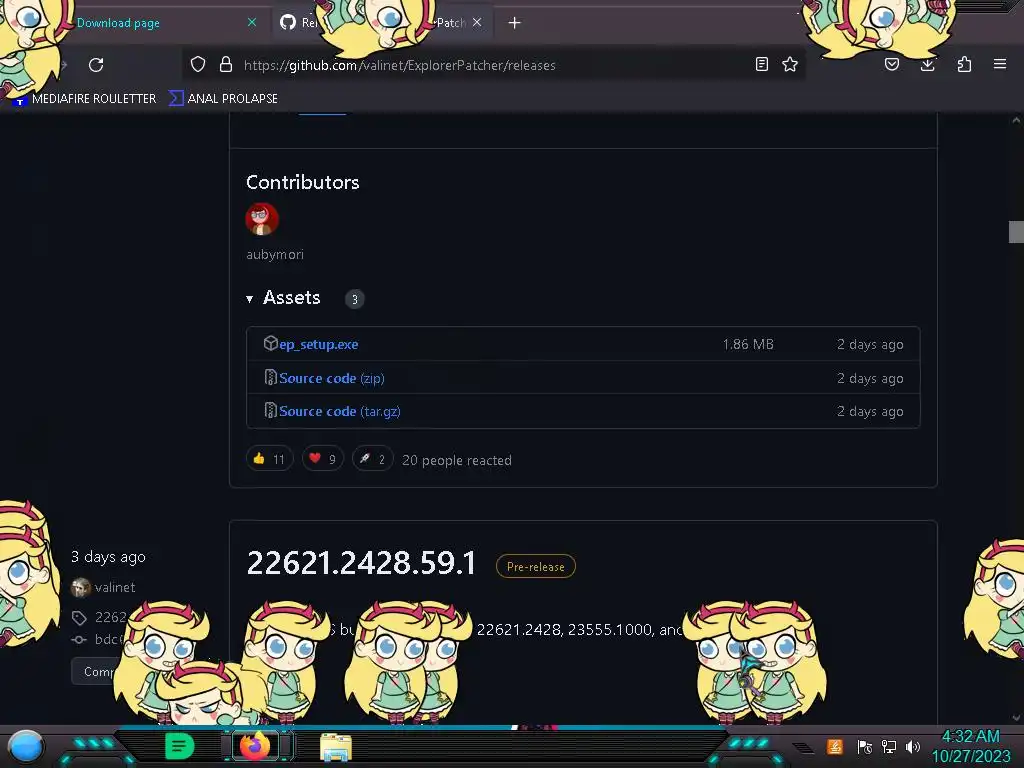Close the Download page tab
This screenshot has height=768, width=1024.
coord(252,22)
